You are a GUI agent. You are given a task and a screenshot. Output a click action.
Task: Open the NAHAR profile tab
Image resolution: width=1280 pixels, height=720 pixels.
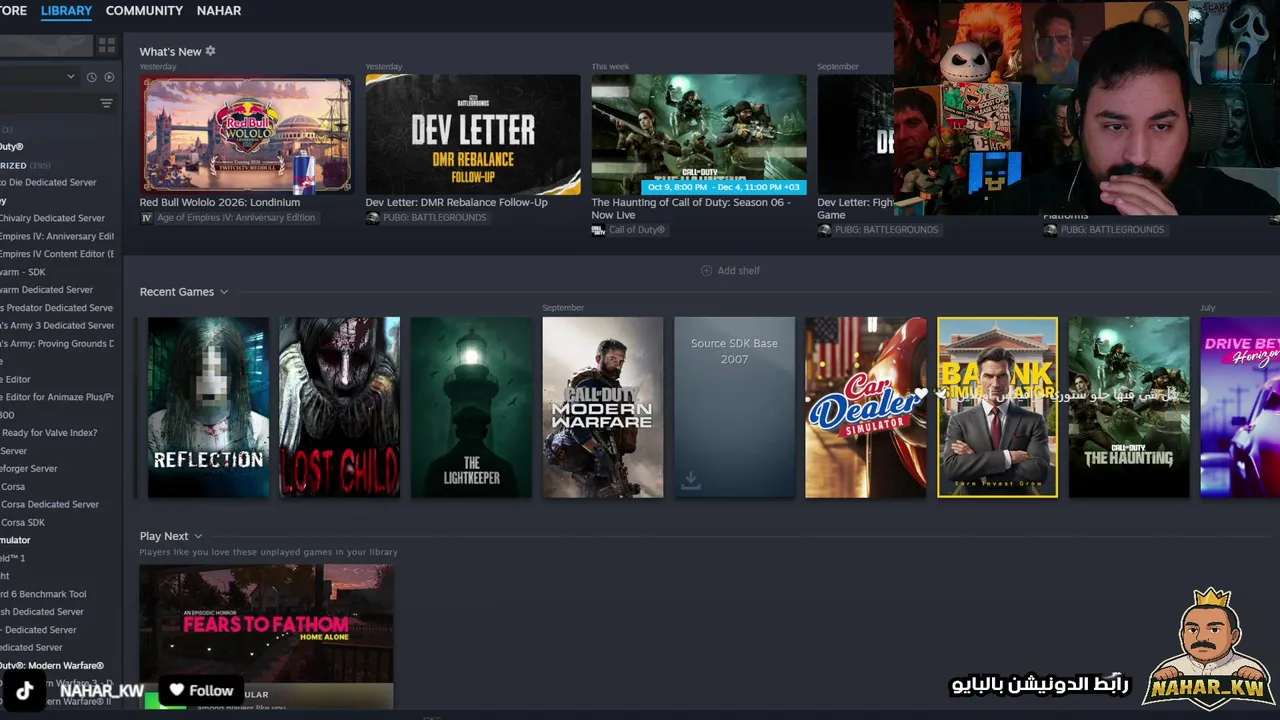219,10
